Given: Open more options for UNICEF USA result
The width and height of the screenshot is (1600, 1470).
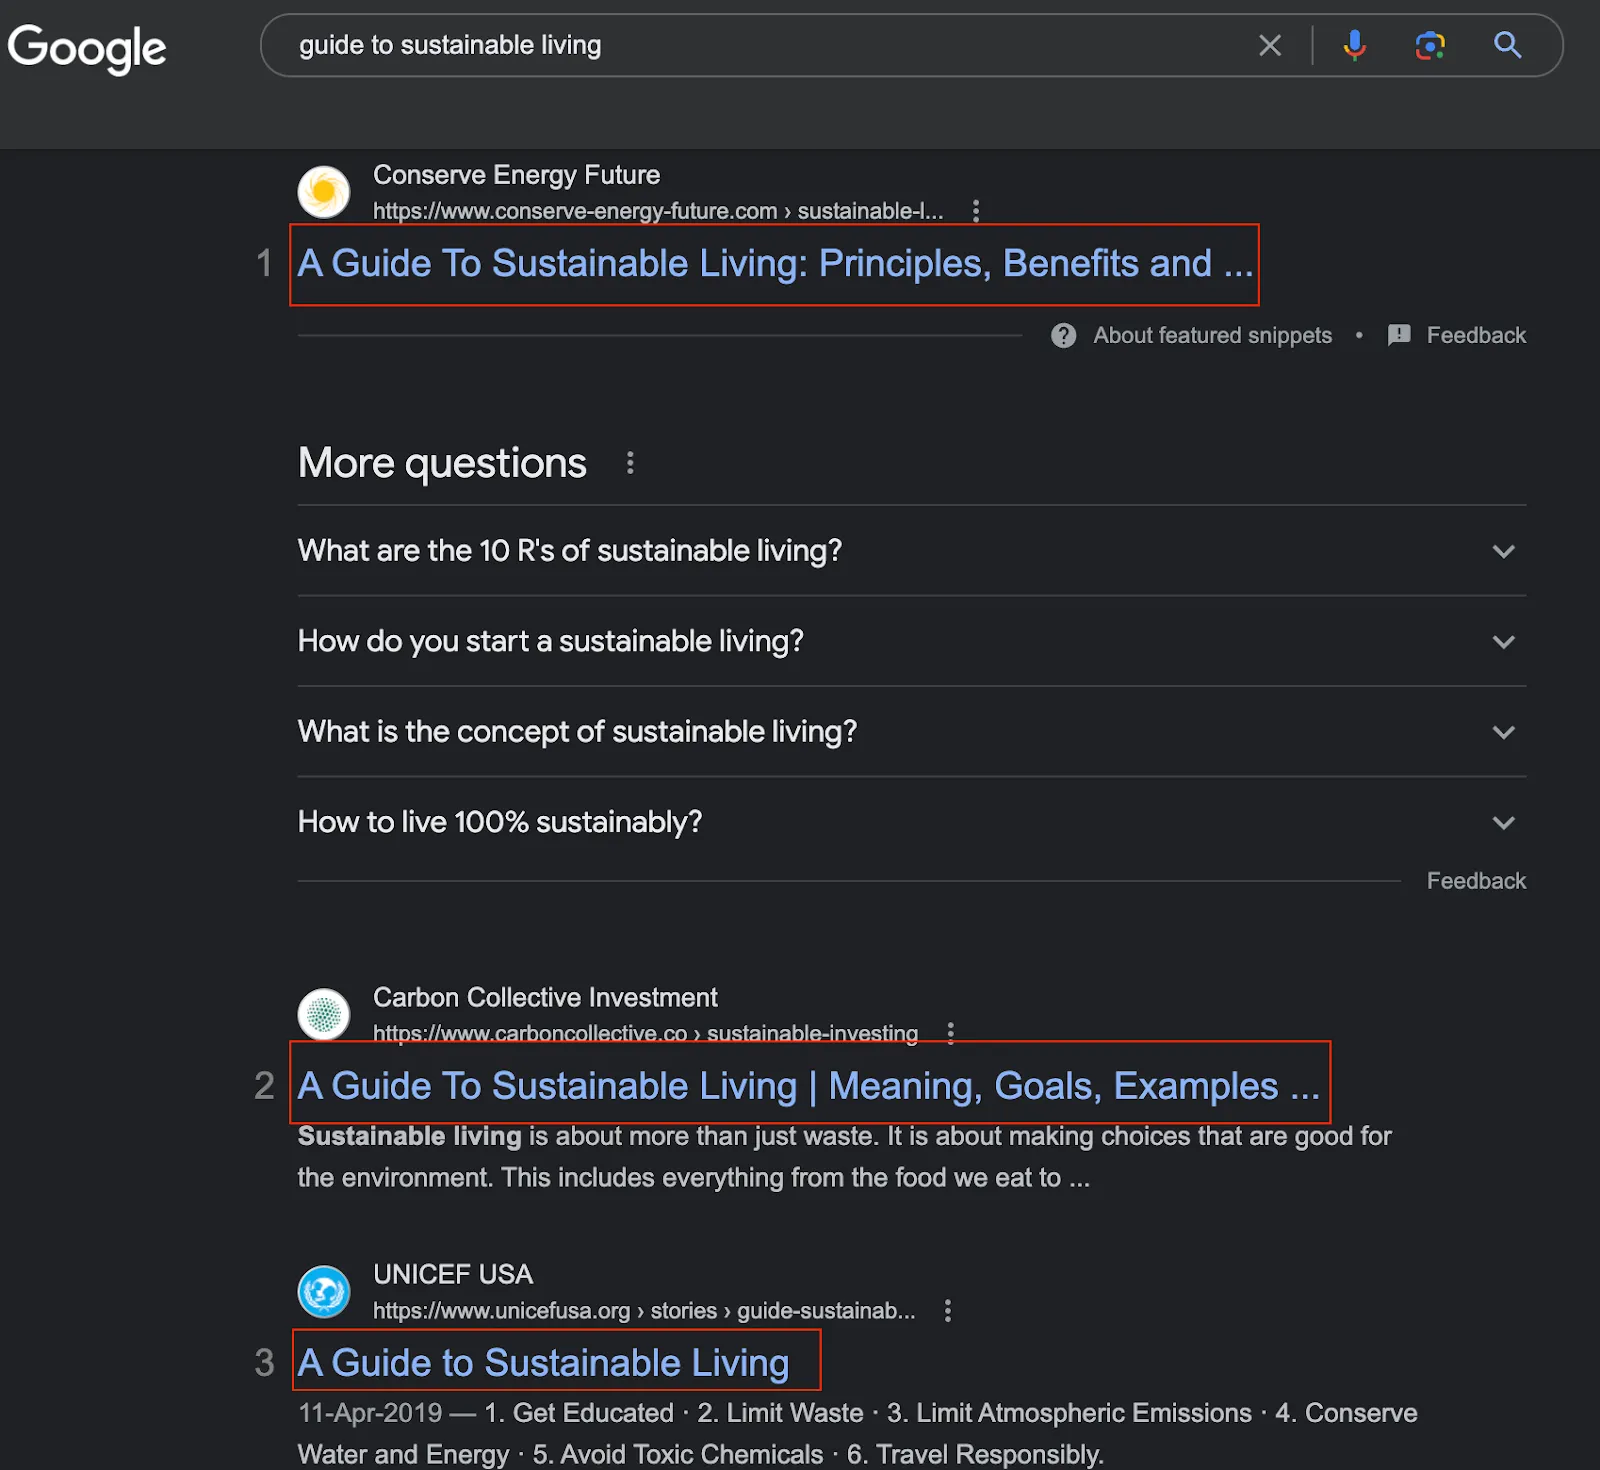Looking at the screenshot, I should point(948,1311).
